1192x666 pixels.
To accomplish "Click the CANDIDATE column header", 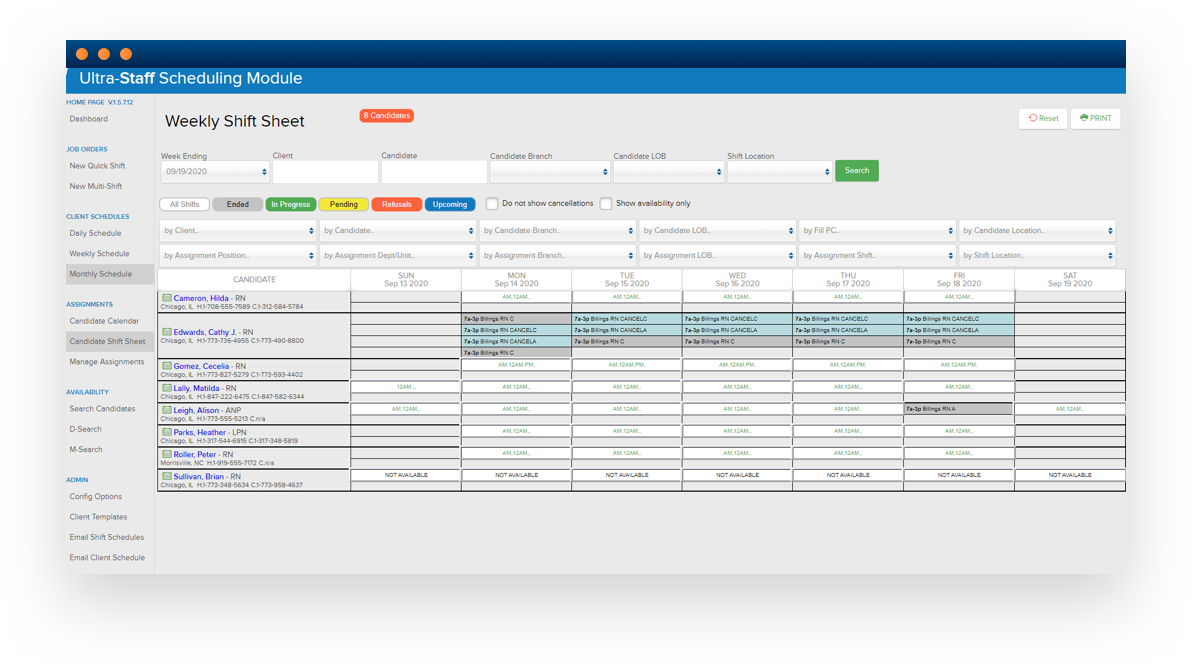I will (254, 279).
